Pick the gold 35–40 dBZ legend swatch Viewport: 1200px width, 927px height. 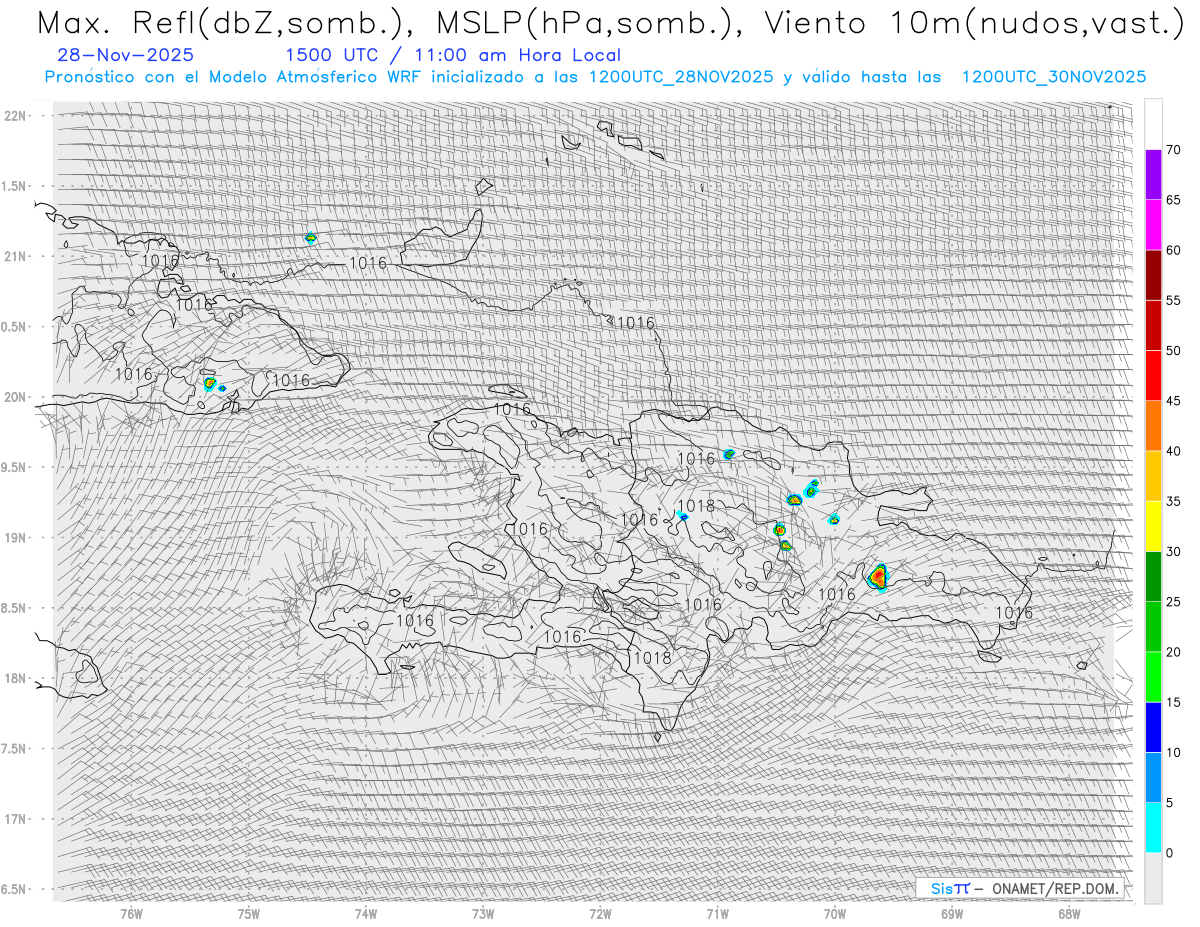point(1153,476)
